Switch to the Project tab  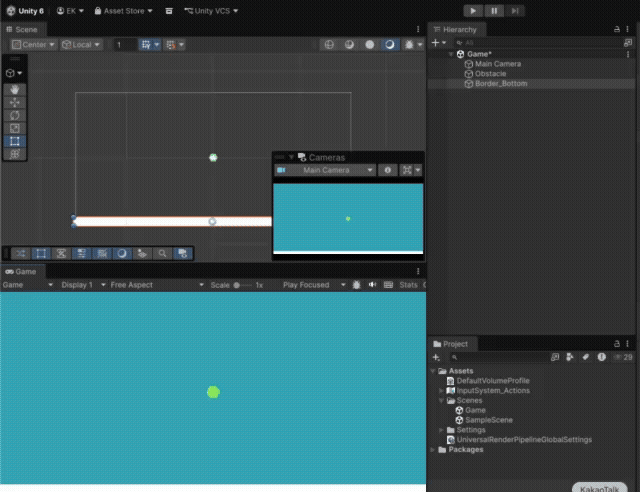pos(451,344)
